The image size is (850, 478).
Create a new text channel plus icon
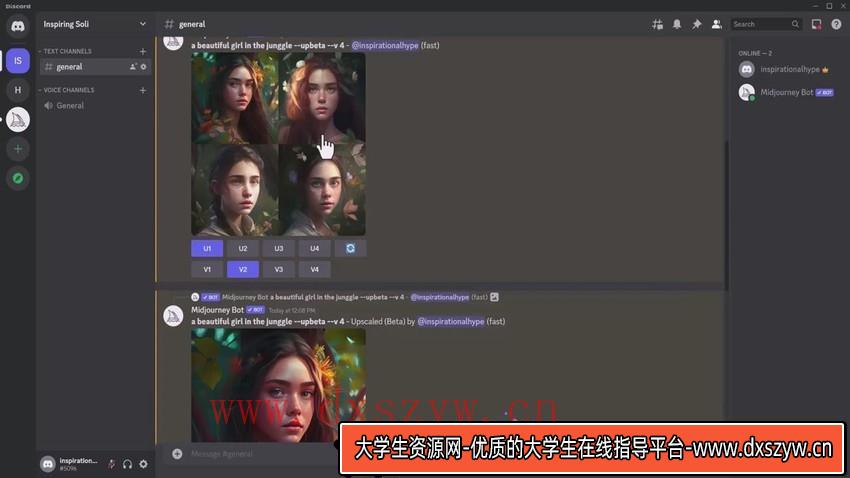tap(143, 51)
